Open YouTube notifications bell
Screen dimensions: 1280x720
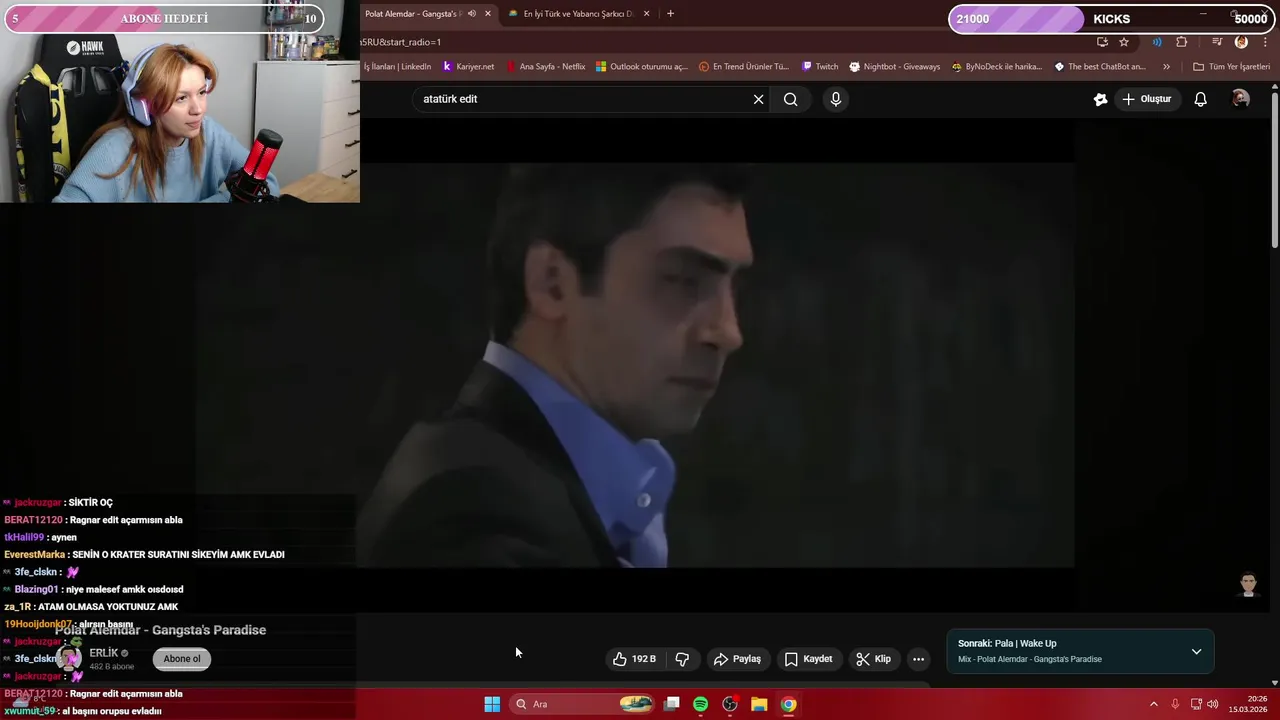[1201, 99]
